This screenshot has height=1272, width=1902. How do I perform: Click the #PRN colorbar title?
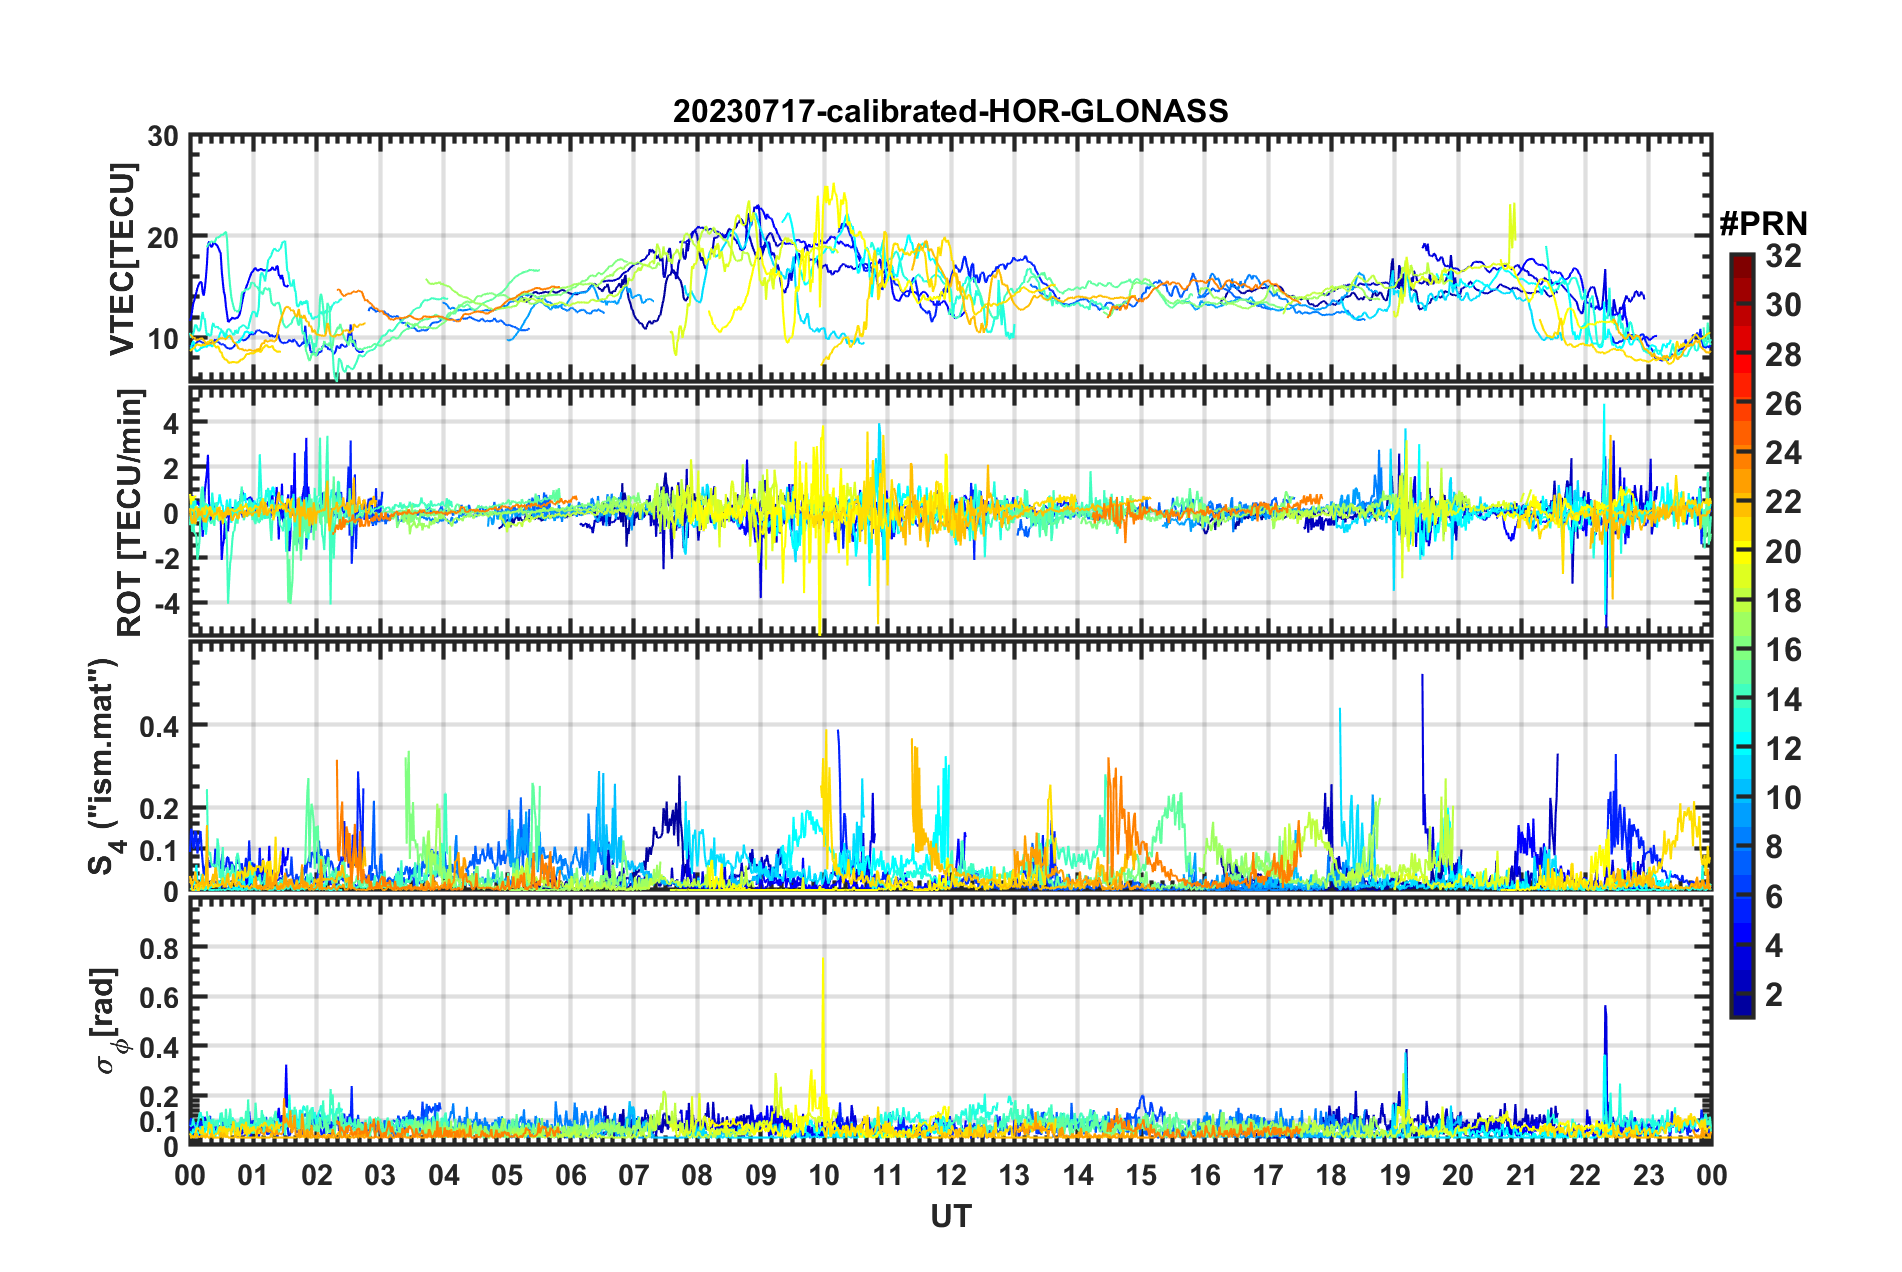click(x=1763, y=224)
